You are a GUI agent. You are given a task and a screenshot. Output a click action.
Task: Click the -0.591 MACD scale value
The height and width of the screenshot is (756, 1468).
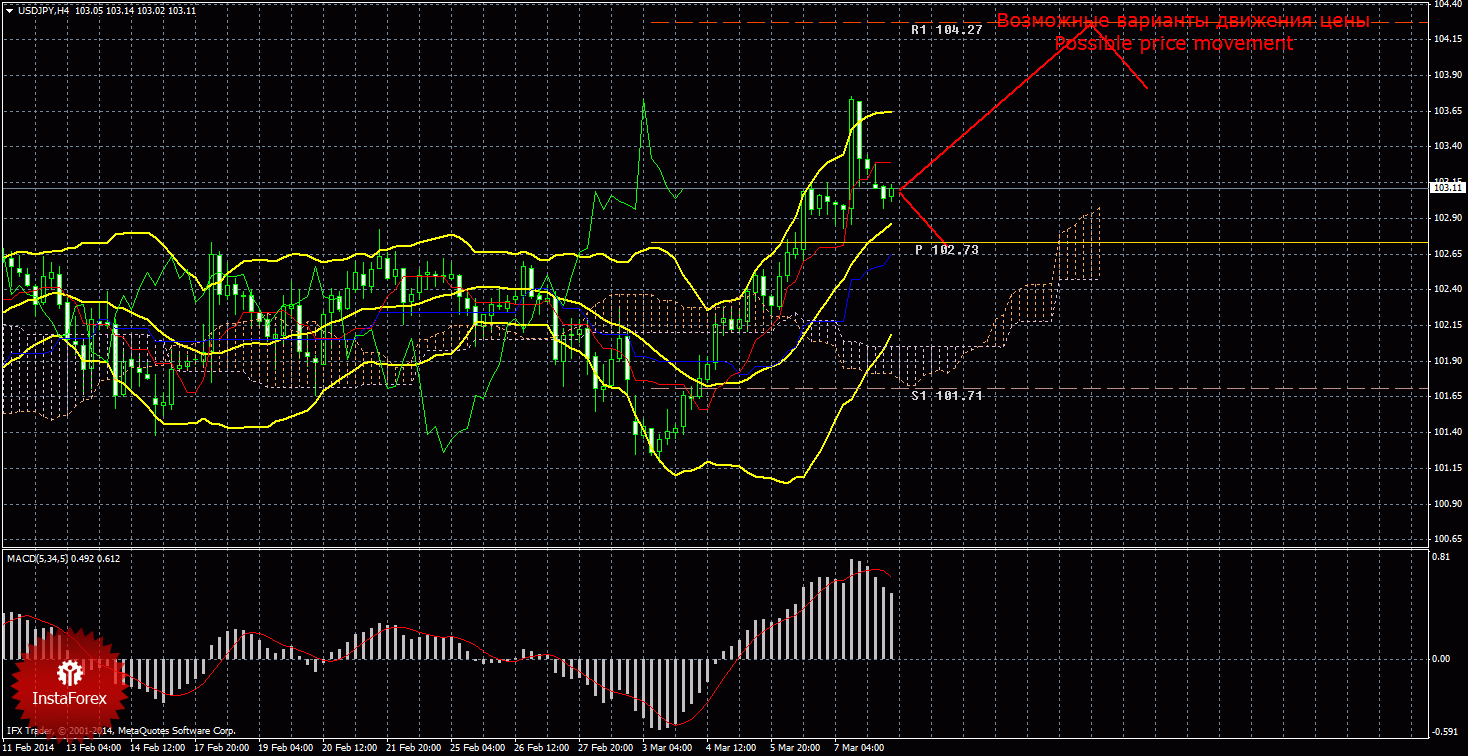coord(1445,734)
